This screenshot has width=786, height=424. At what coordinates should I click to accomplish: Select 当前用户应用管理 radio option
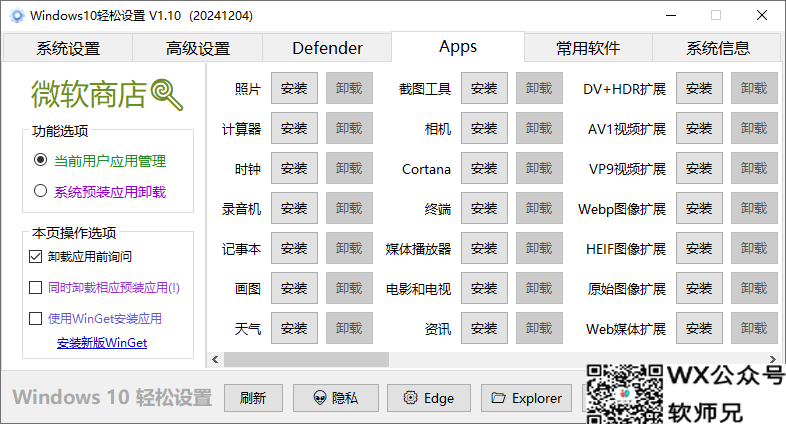coord(41,160)
